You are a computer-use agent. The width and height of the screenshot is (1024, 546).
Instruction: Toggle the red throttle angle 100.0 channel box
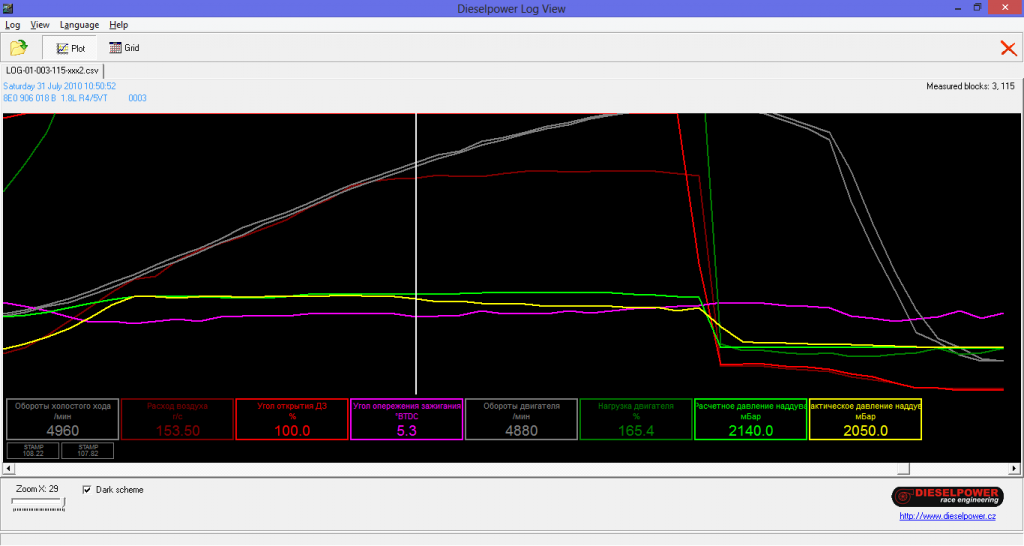292,419
